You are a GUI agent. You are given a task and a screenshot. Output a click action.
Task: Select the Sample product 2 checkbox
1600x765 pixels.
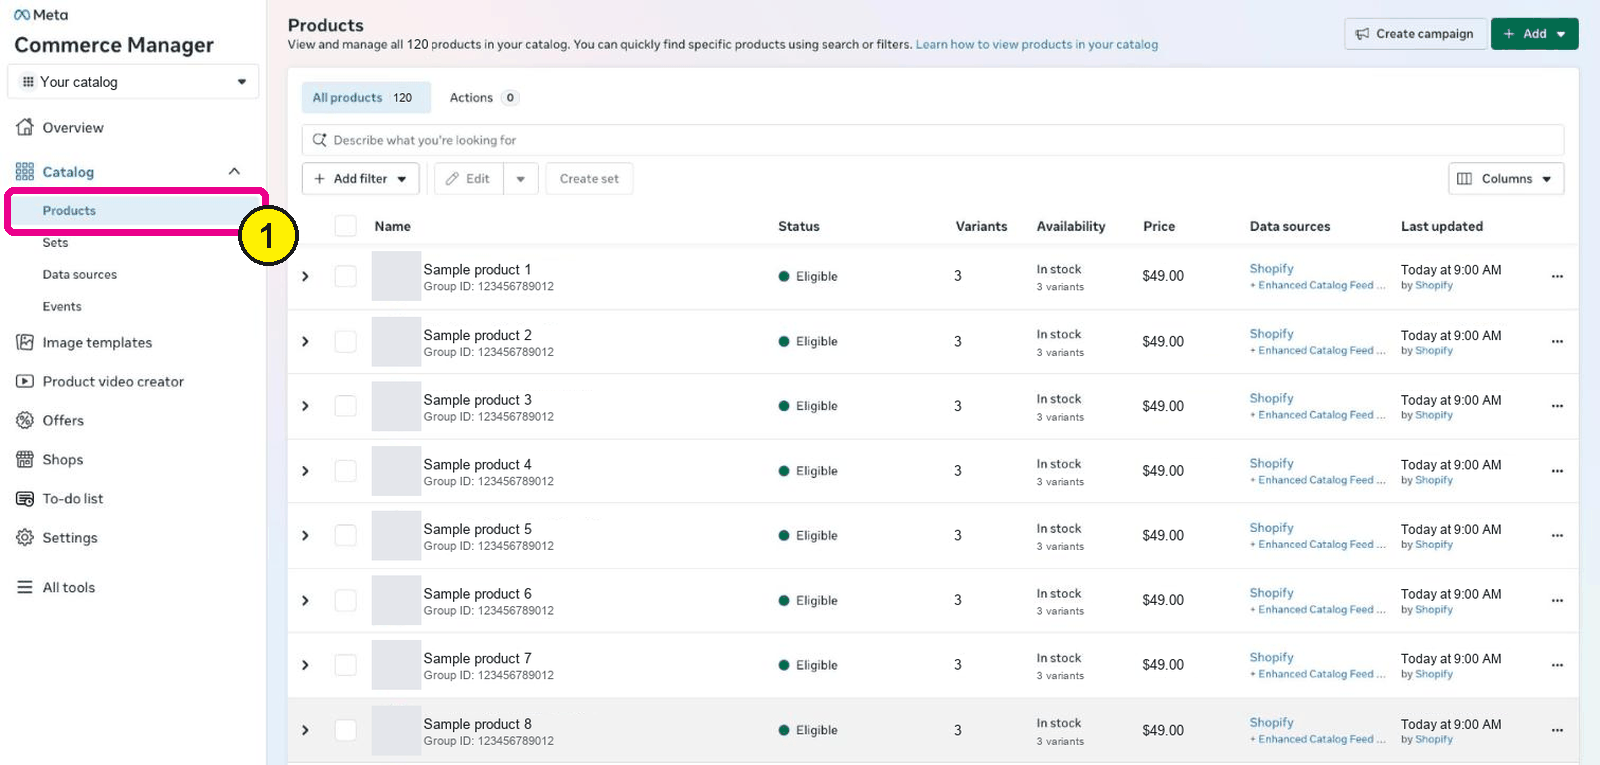coord(345,341)
